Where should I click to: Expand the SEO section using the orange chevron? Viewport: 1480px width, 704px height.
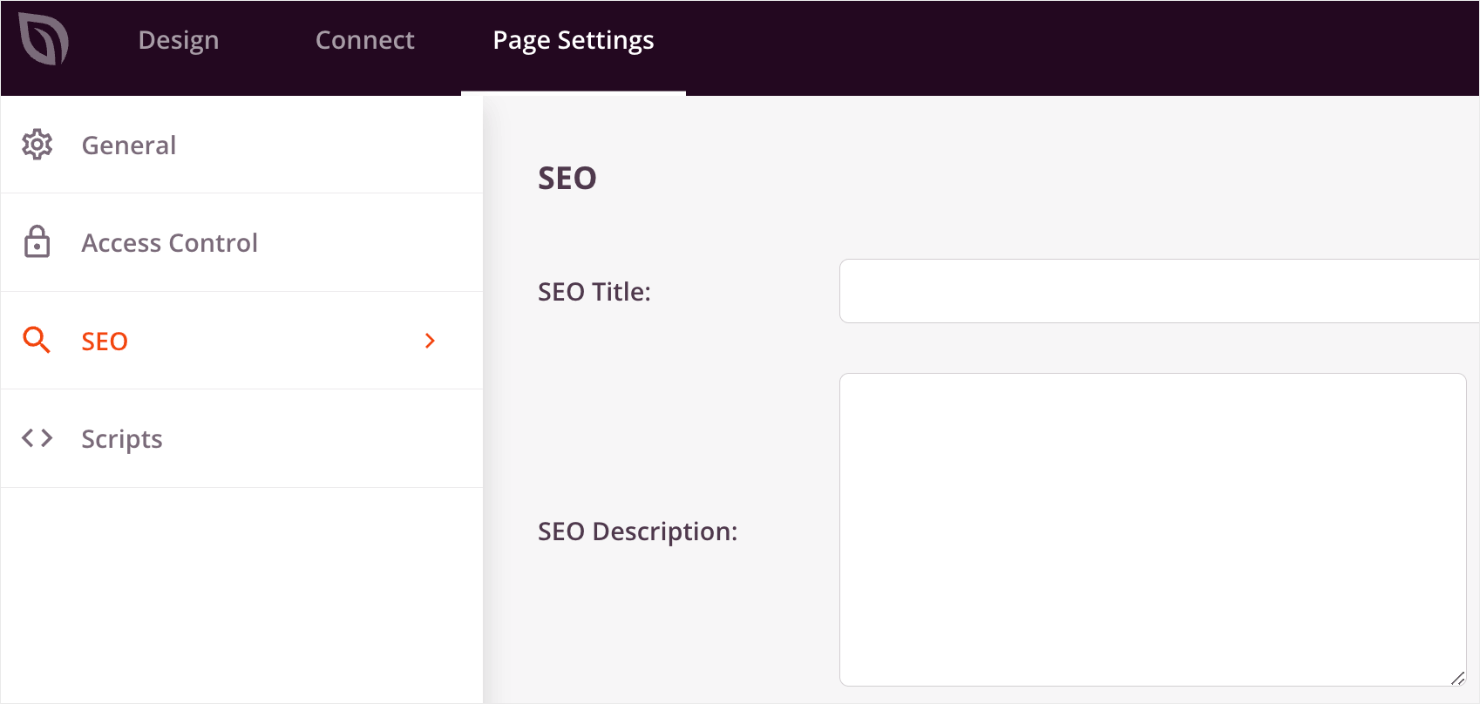pos(430,341)
